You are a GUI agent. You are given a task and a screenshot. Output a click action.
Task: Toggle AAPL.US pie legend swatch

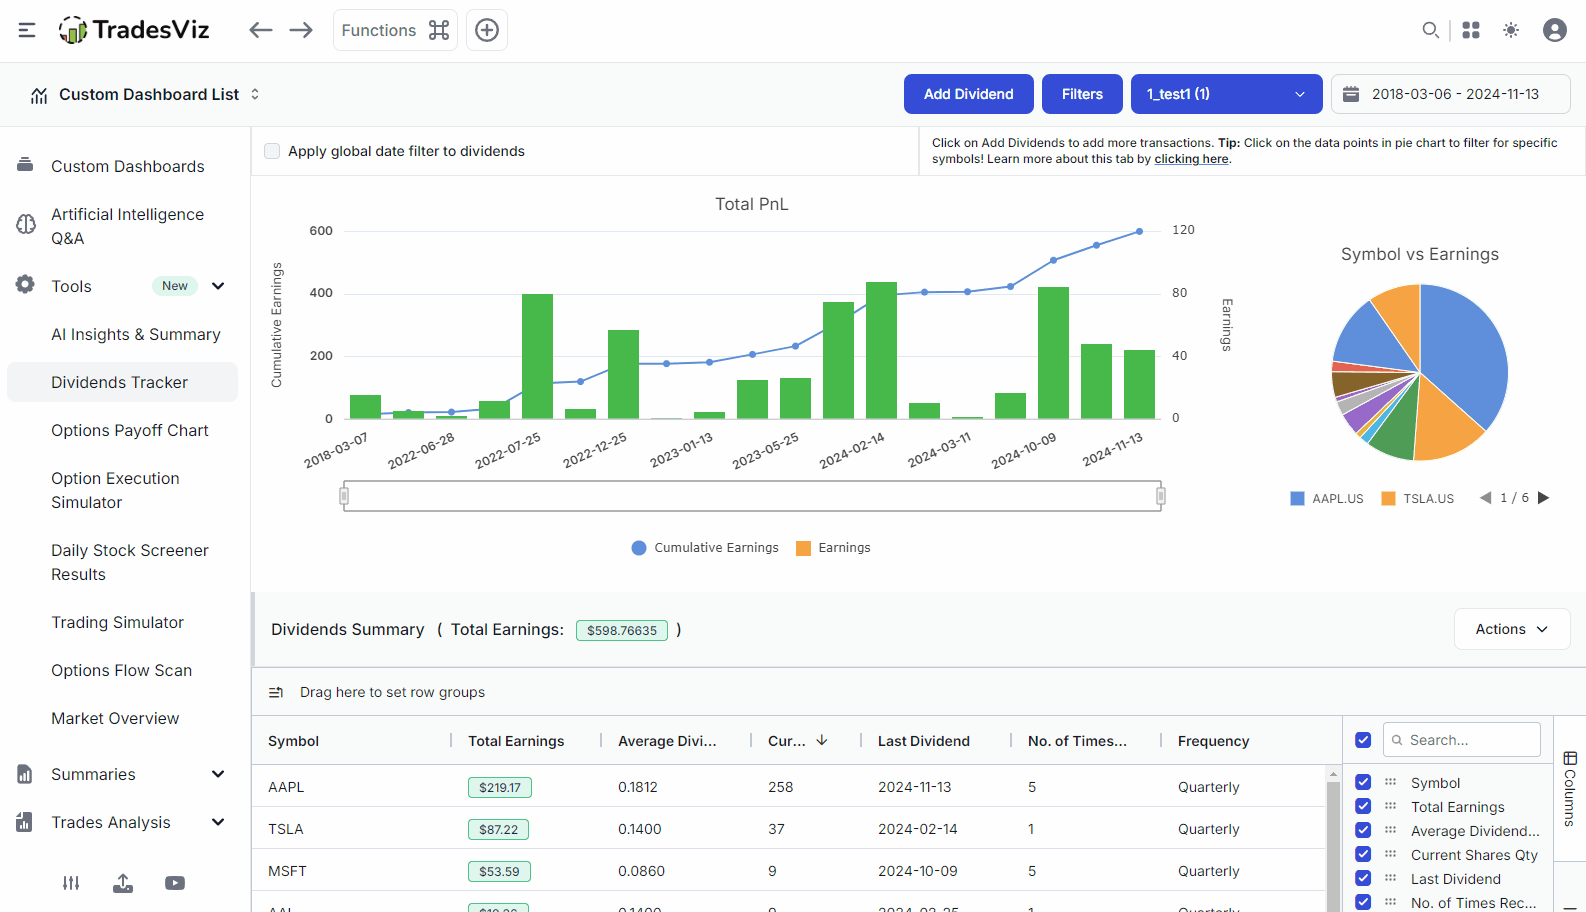[x=1297, y=498]
